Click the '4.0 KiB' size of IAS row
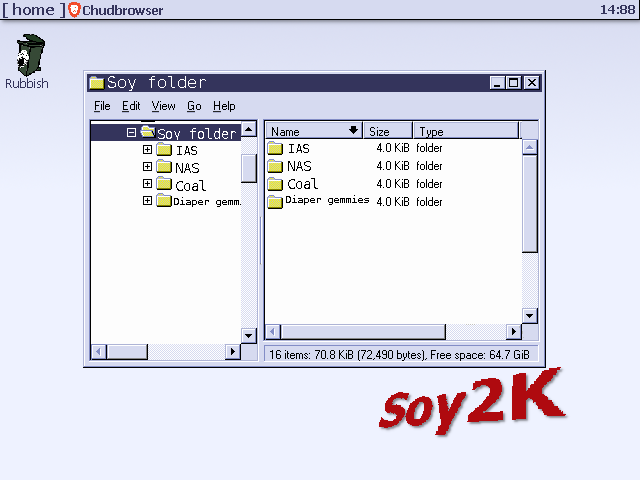 (393, 148)
